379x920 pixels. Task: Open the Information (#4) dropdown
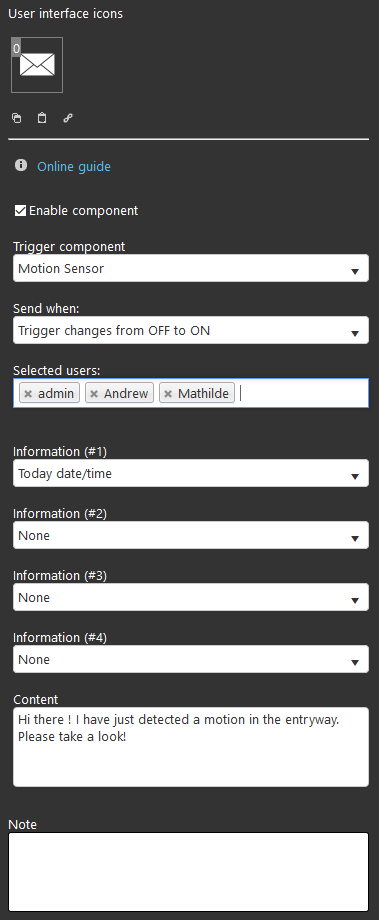tap(191, 659)
